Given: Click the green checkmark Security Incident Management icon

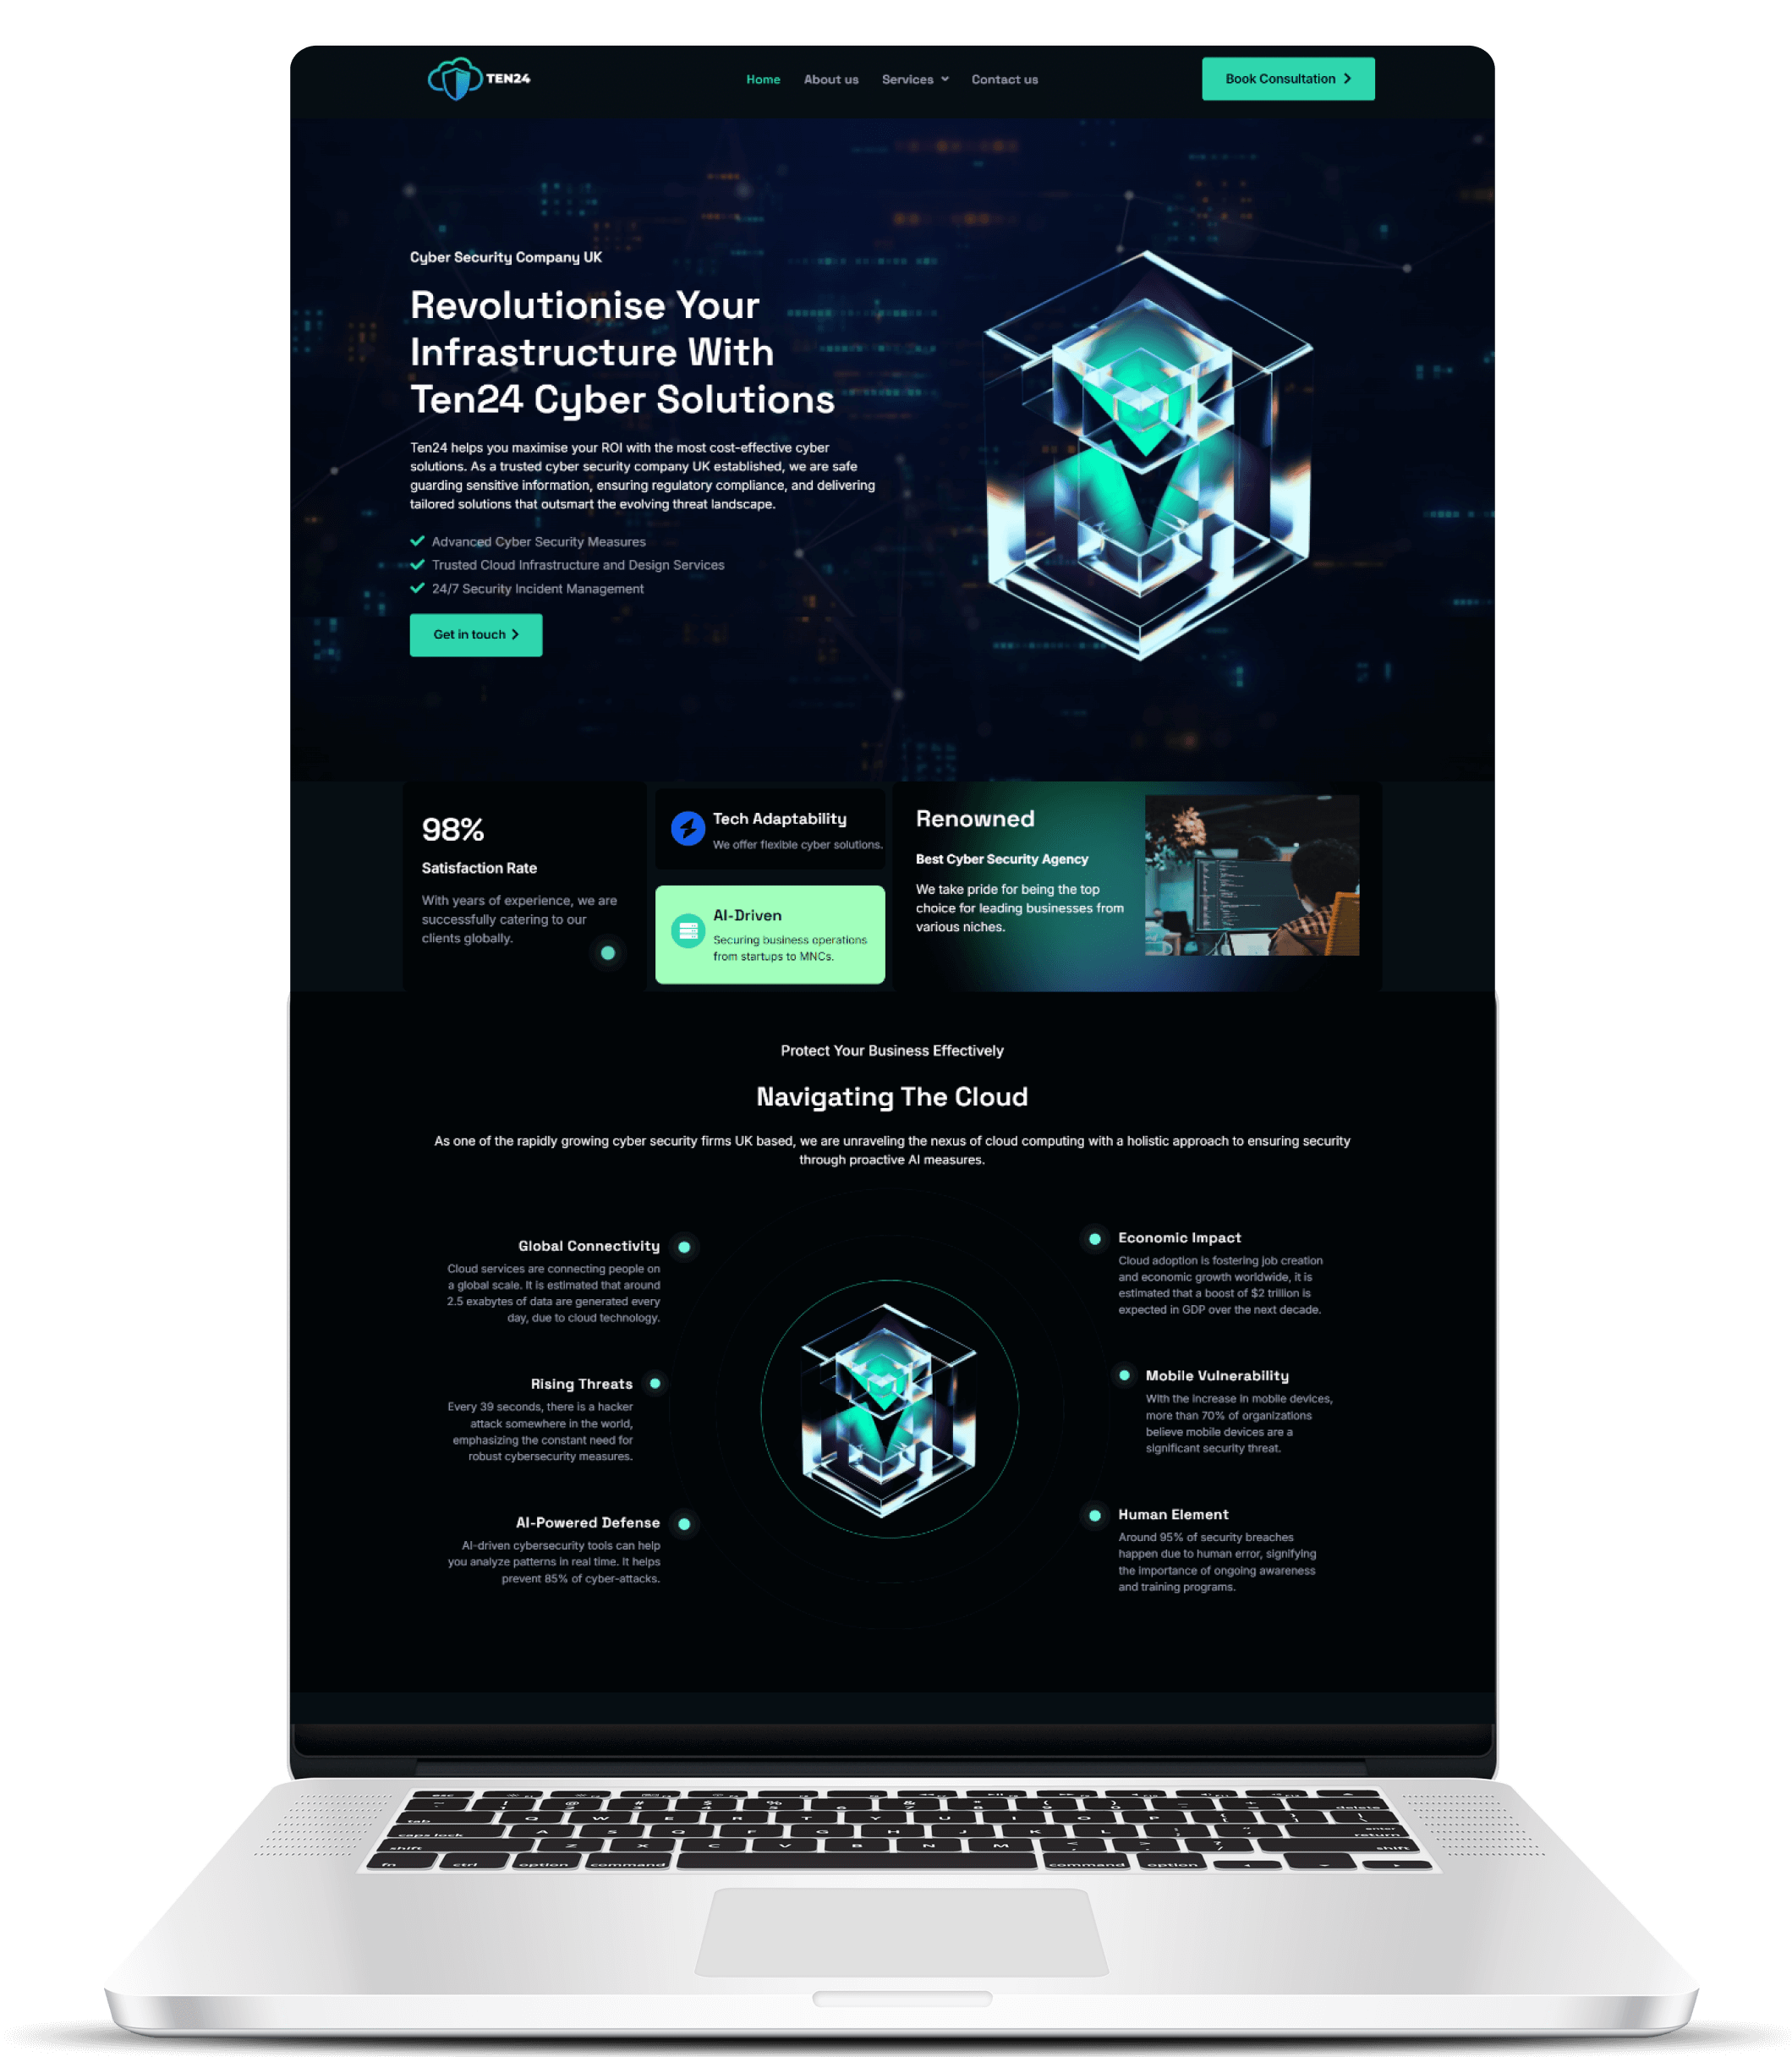Looking at the screenshot, I should [x=418, y=588].
